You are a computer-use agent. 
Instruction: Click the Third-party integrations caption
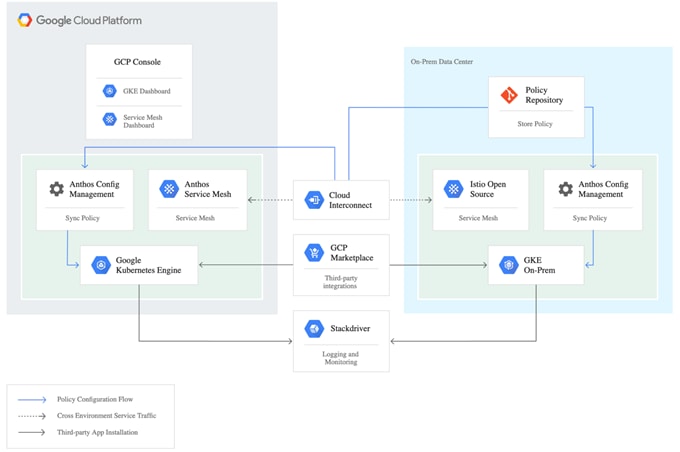coord(340,282)
